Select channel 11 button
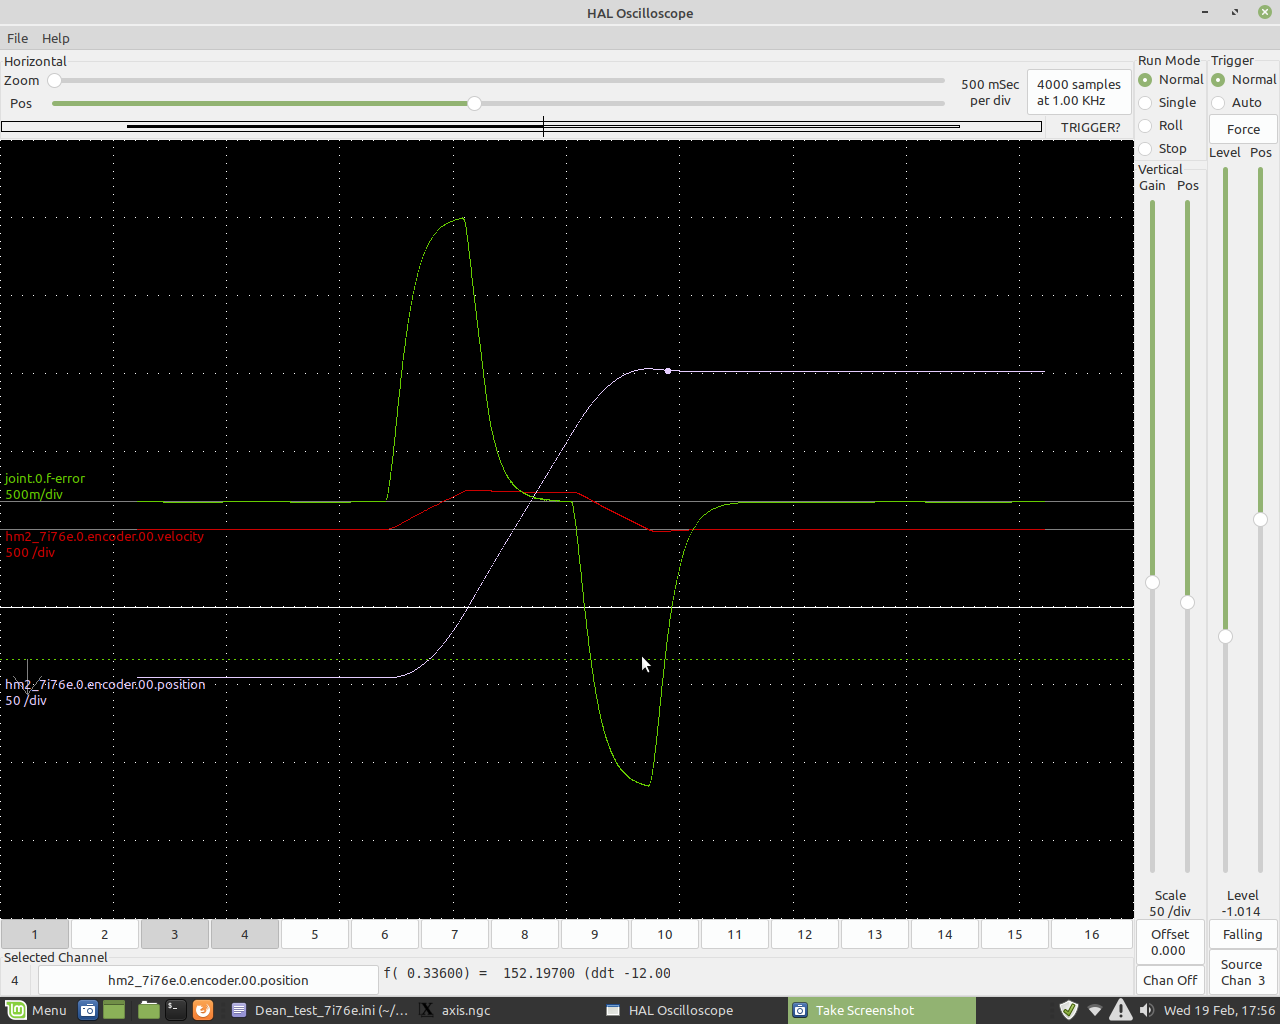Screen dimensions: 1280x1024 [x=735, y=934]
